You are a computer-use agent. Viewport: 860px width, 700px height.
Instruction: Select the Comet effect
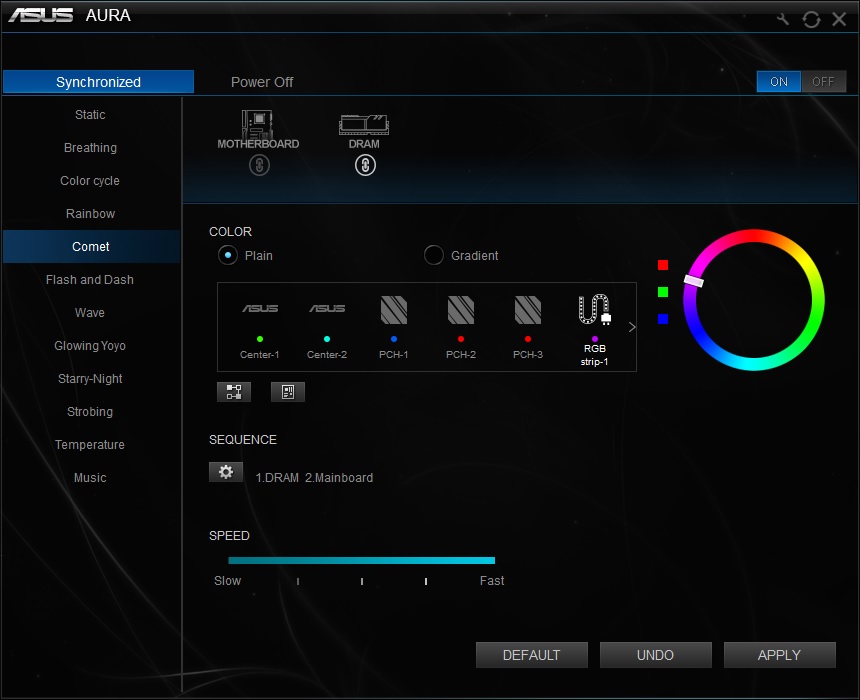coord(91,246)
